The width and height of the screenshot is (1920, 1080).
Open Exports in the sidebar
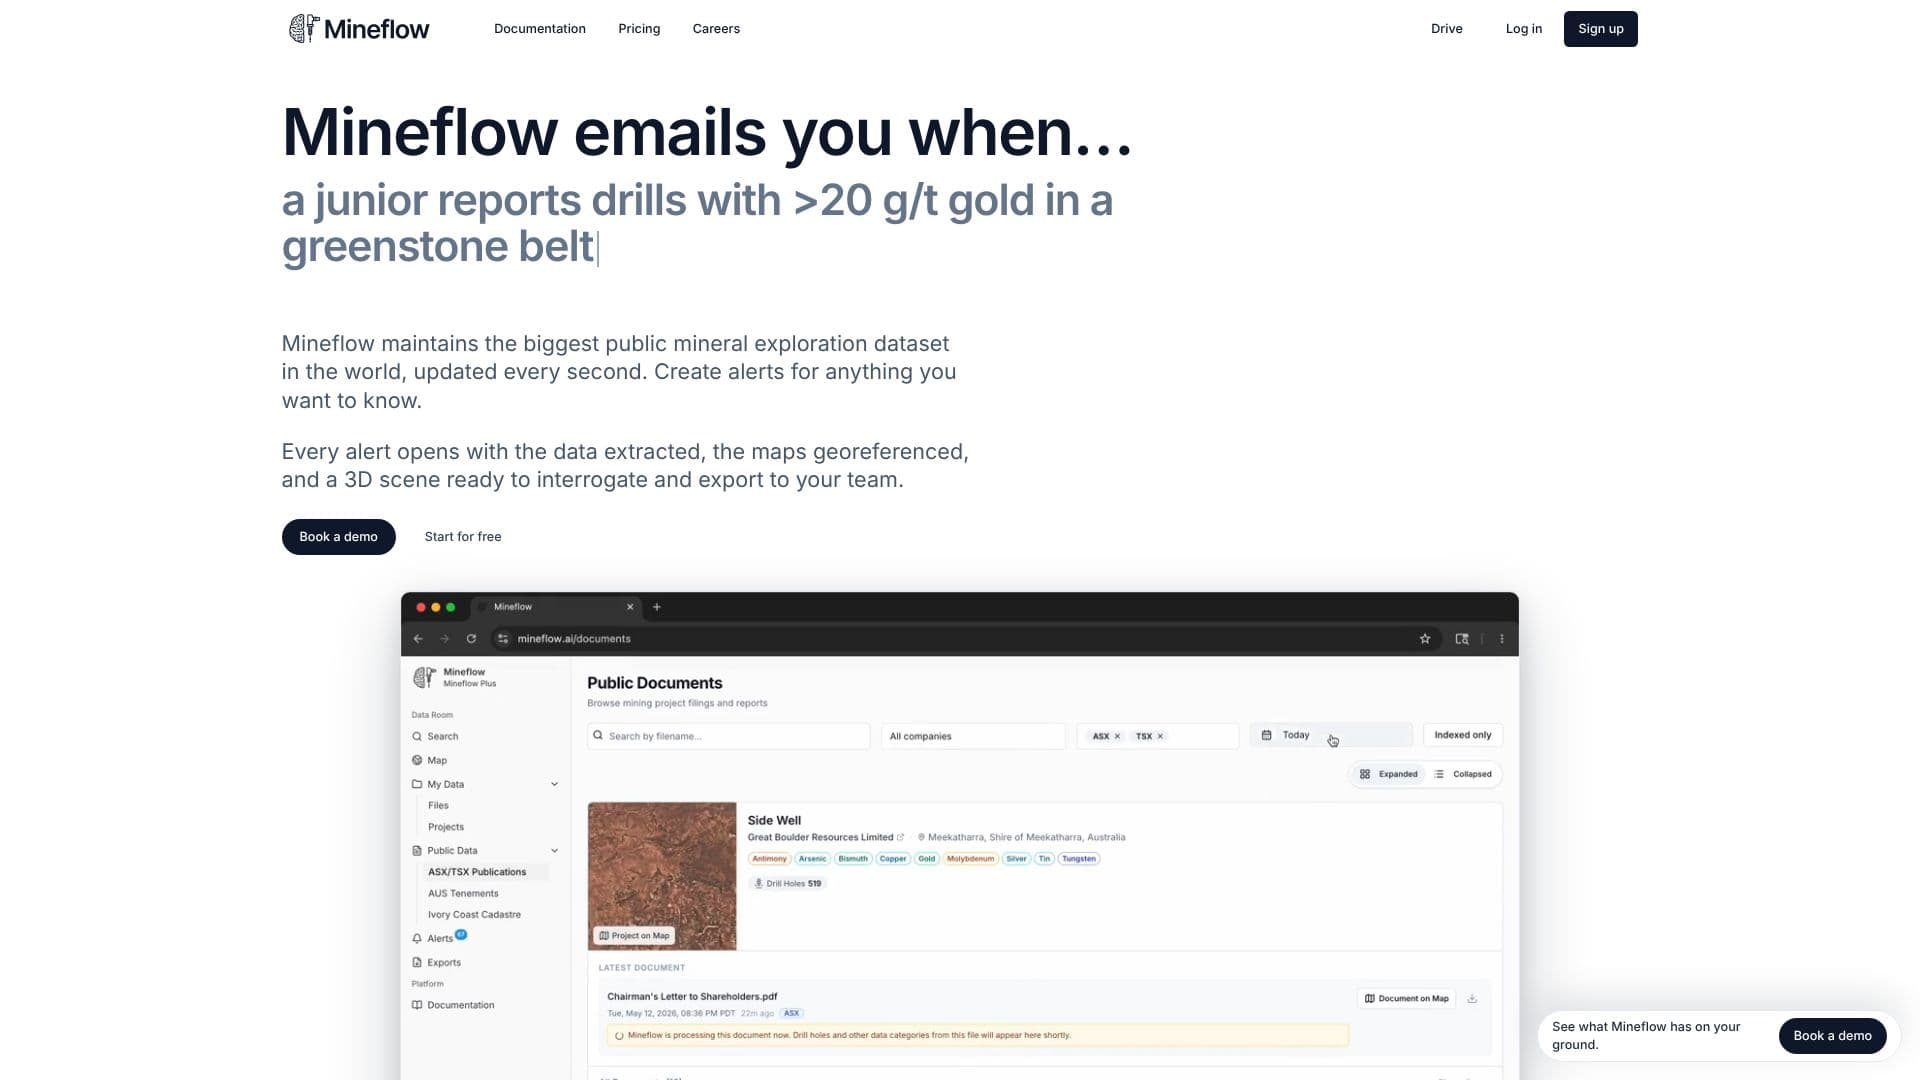tap(436, 962)
